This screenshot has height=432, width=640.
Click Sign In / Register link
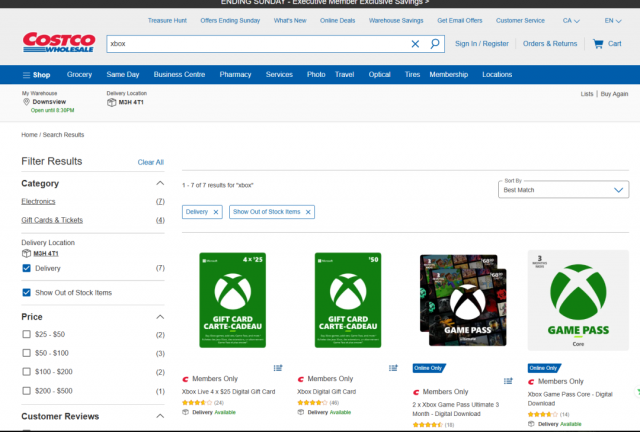481,44
